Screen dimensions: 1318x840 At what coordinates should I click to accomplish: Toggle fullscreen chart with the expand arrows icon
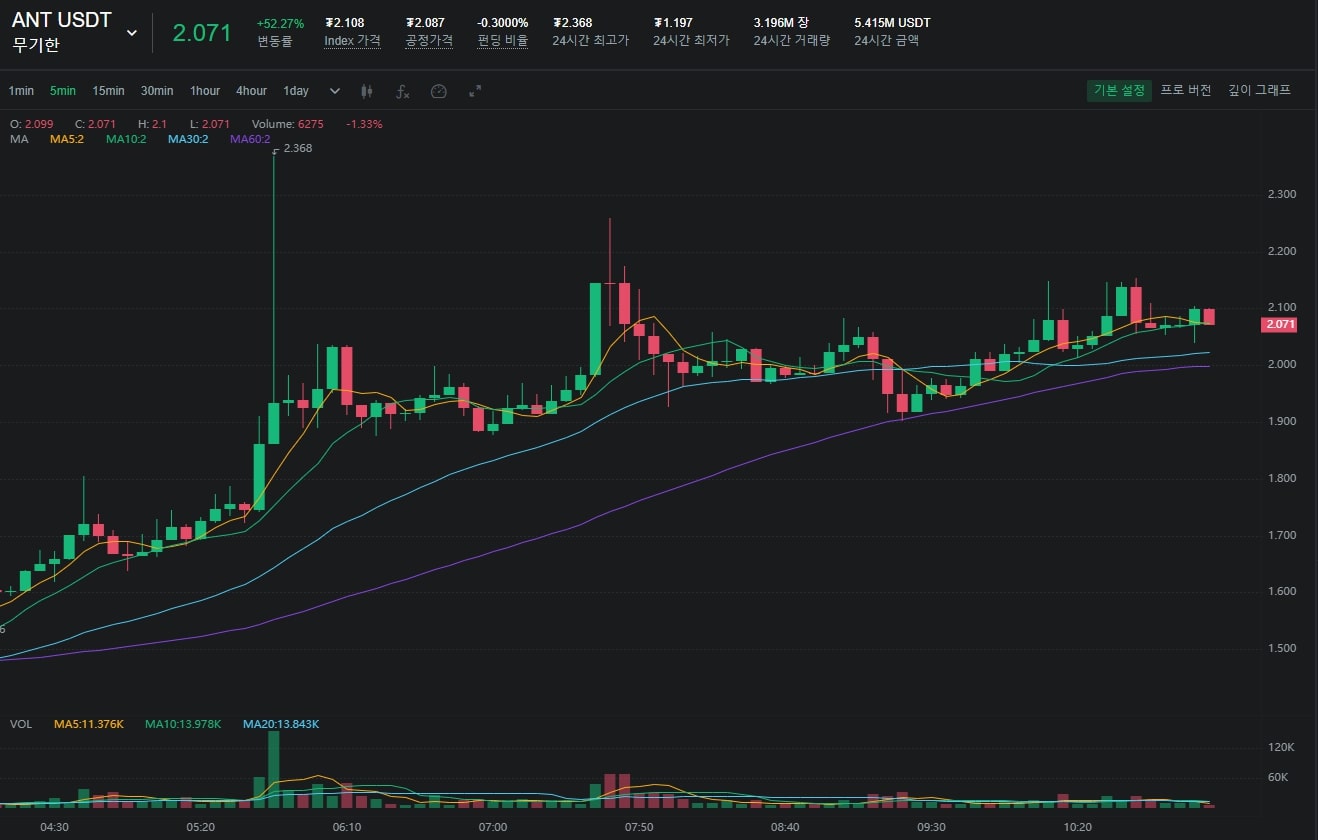click(475, 91)
